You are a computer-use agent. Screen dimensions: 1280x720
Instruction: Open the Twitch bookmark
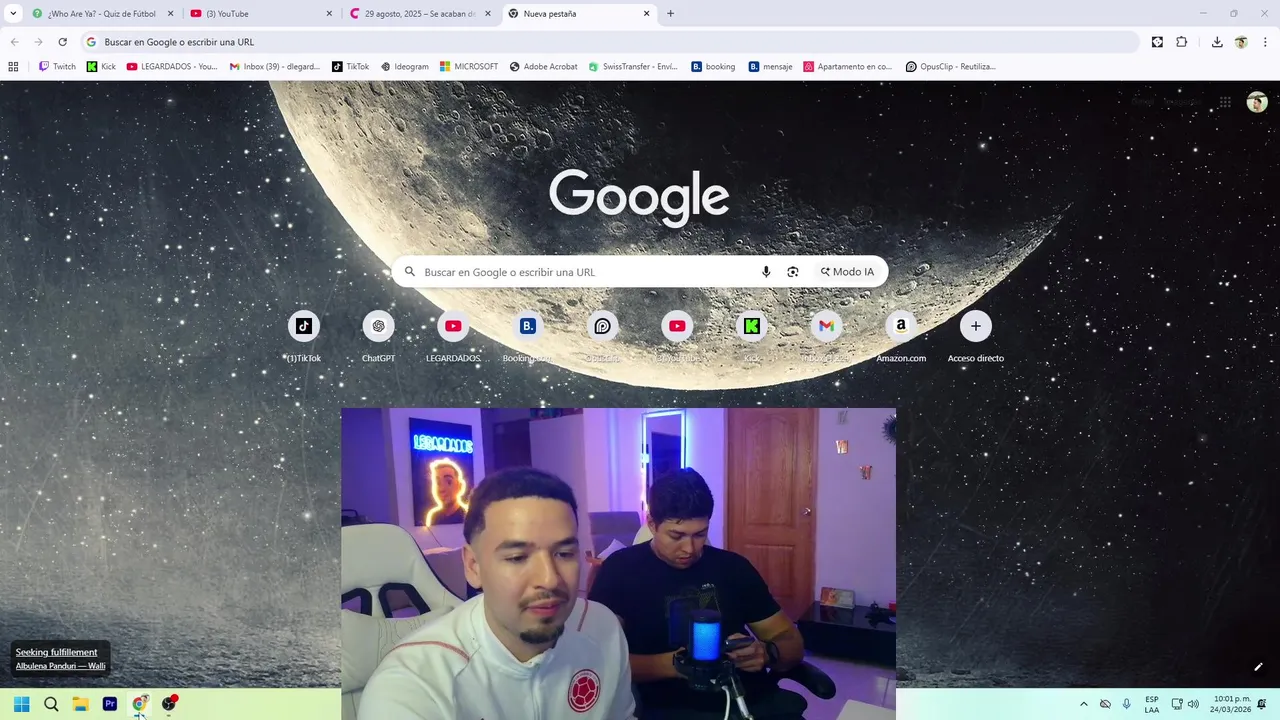[x=57, y=67]
